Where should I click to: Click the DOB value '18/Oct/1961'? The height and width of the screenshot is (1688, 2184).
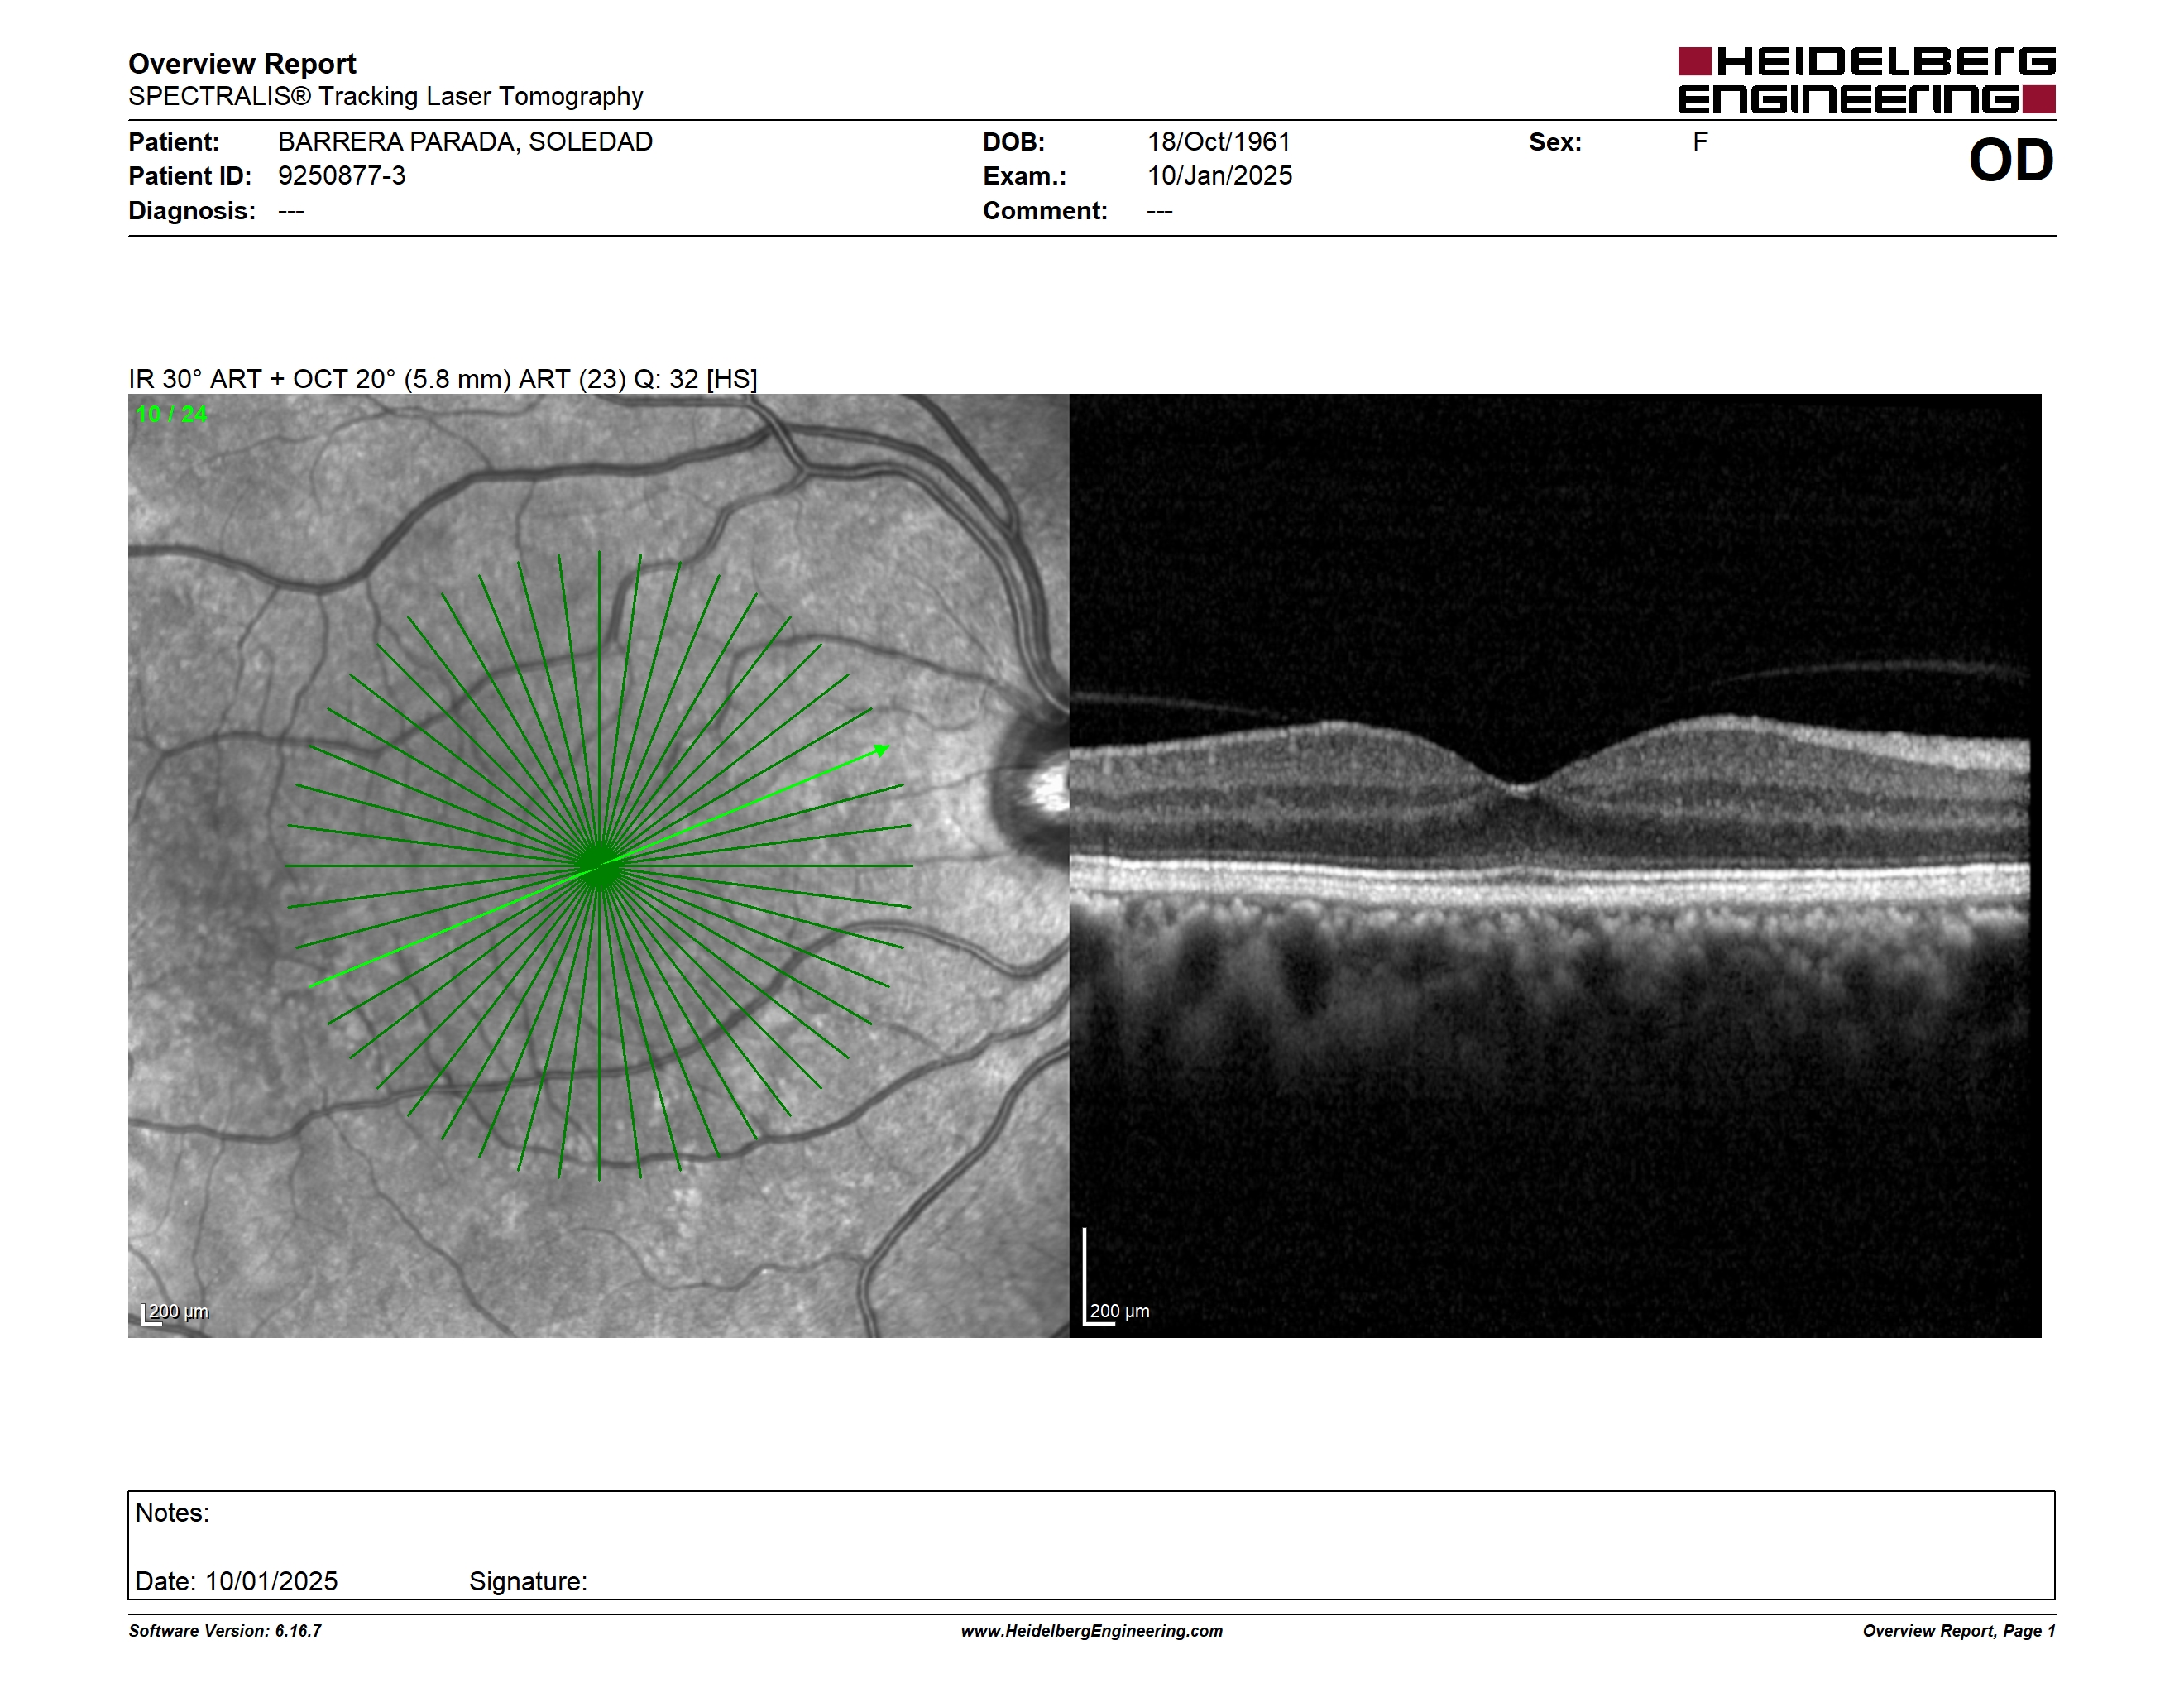(x=1219, y=142)
